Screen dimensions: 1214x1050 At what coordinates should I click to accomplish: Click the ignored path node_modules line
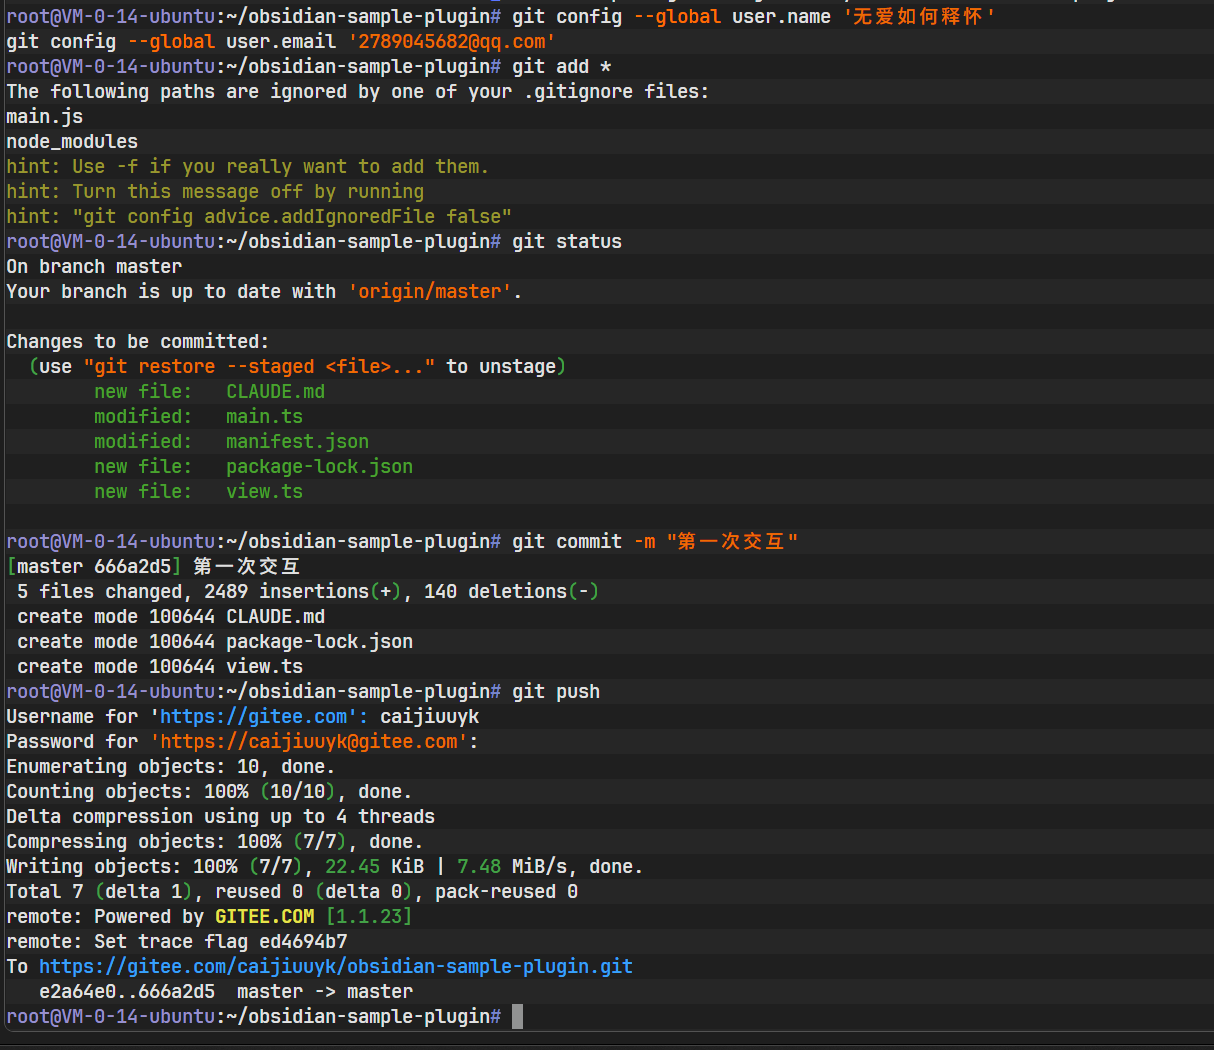(x=72, y=142)
